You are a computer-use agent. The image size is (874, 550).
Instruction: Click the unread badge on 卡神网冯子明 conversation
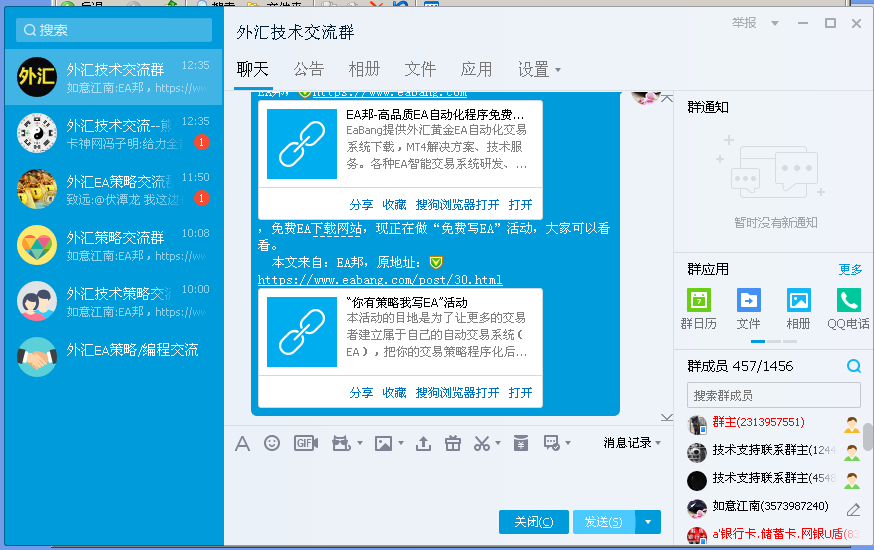pos(202,142)
